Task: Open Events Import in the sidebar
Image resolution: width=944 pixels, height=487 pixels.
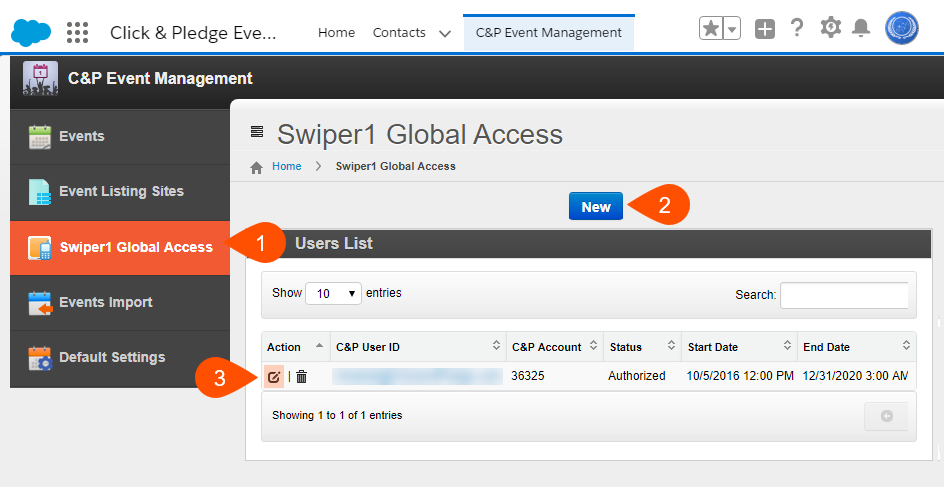Action: tap(120, 302)
